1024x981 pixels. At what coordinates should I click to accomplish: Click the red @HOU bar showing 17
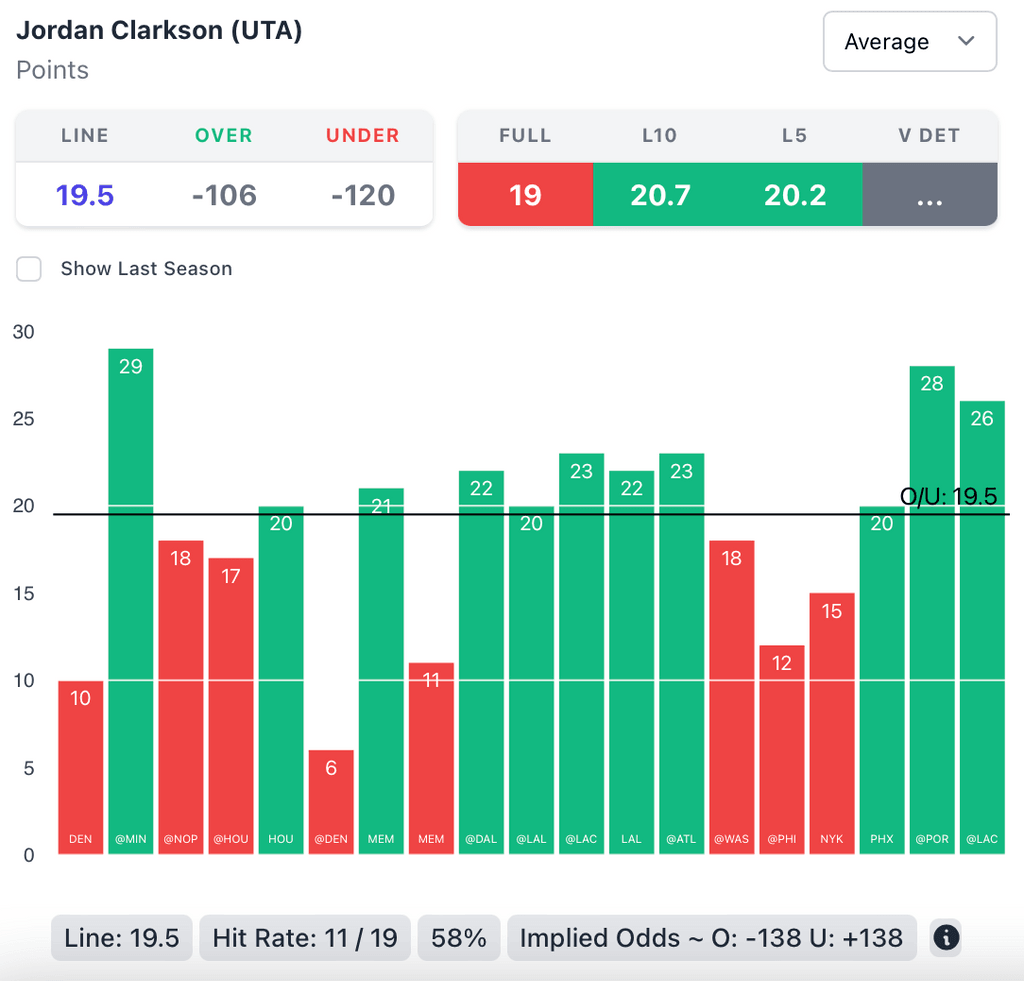[231, 706]
